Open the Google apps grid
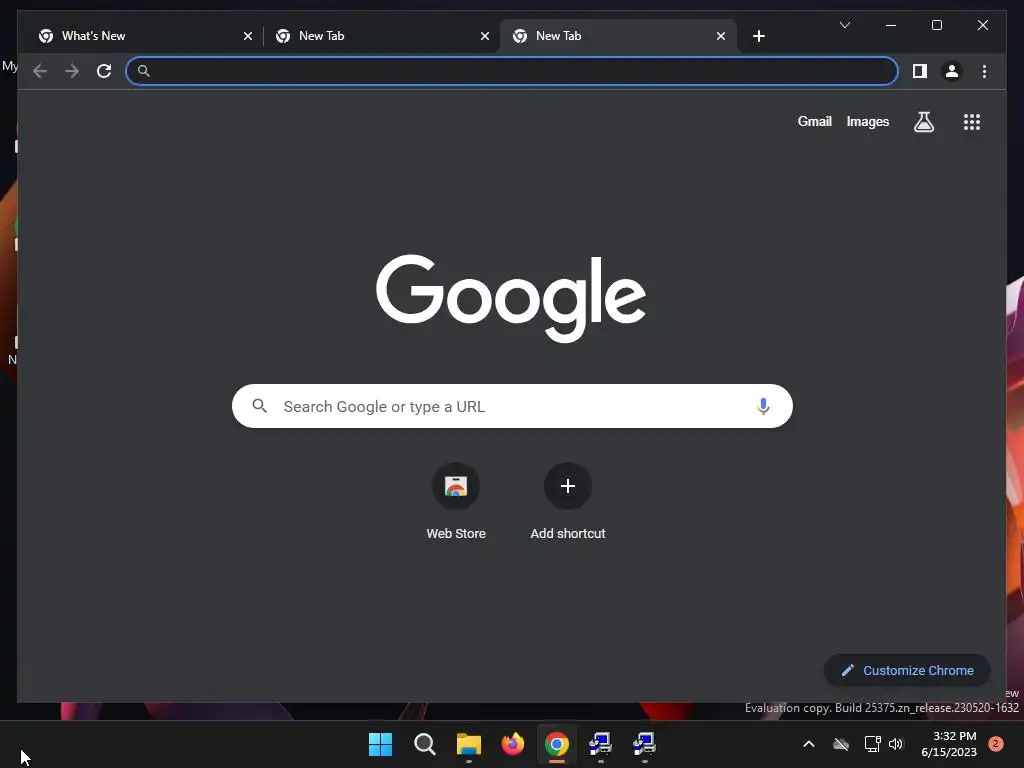The height and width of the screenshot is (768, 1024). [972, 121]
